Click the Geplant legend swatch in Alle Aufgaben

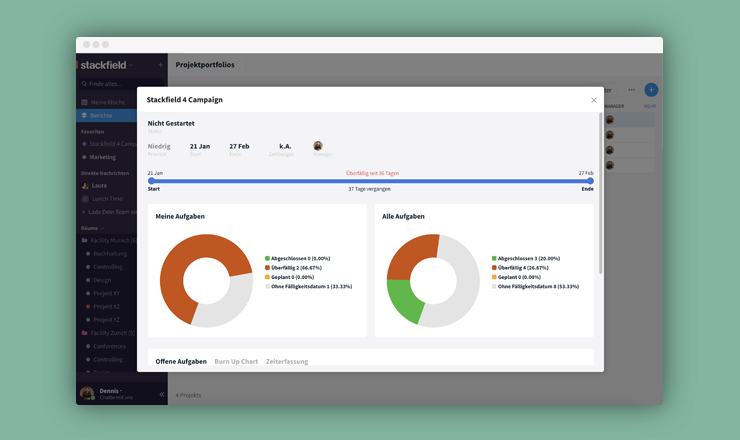(x=494, y=277)
